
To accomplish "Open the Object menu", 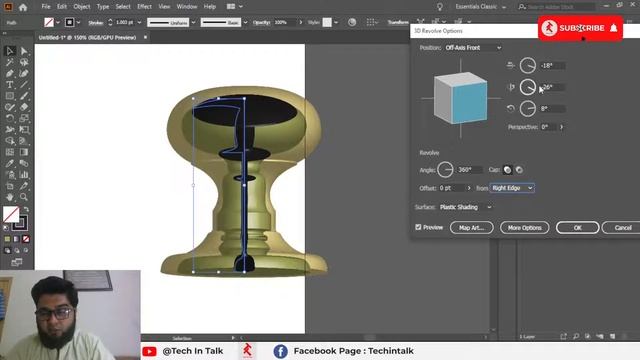I will (x=82, y=7).
